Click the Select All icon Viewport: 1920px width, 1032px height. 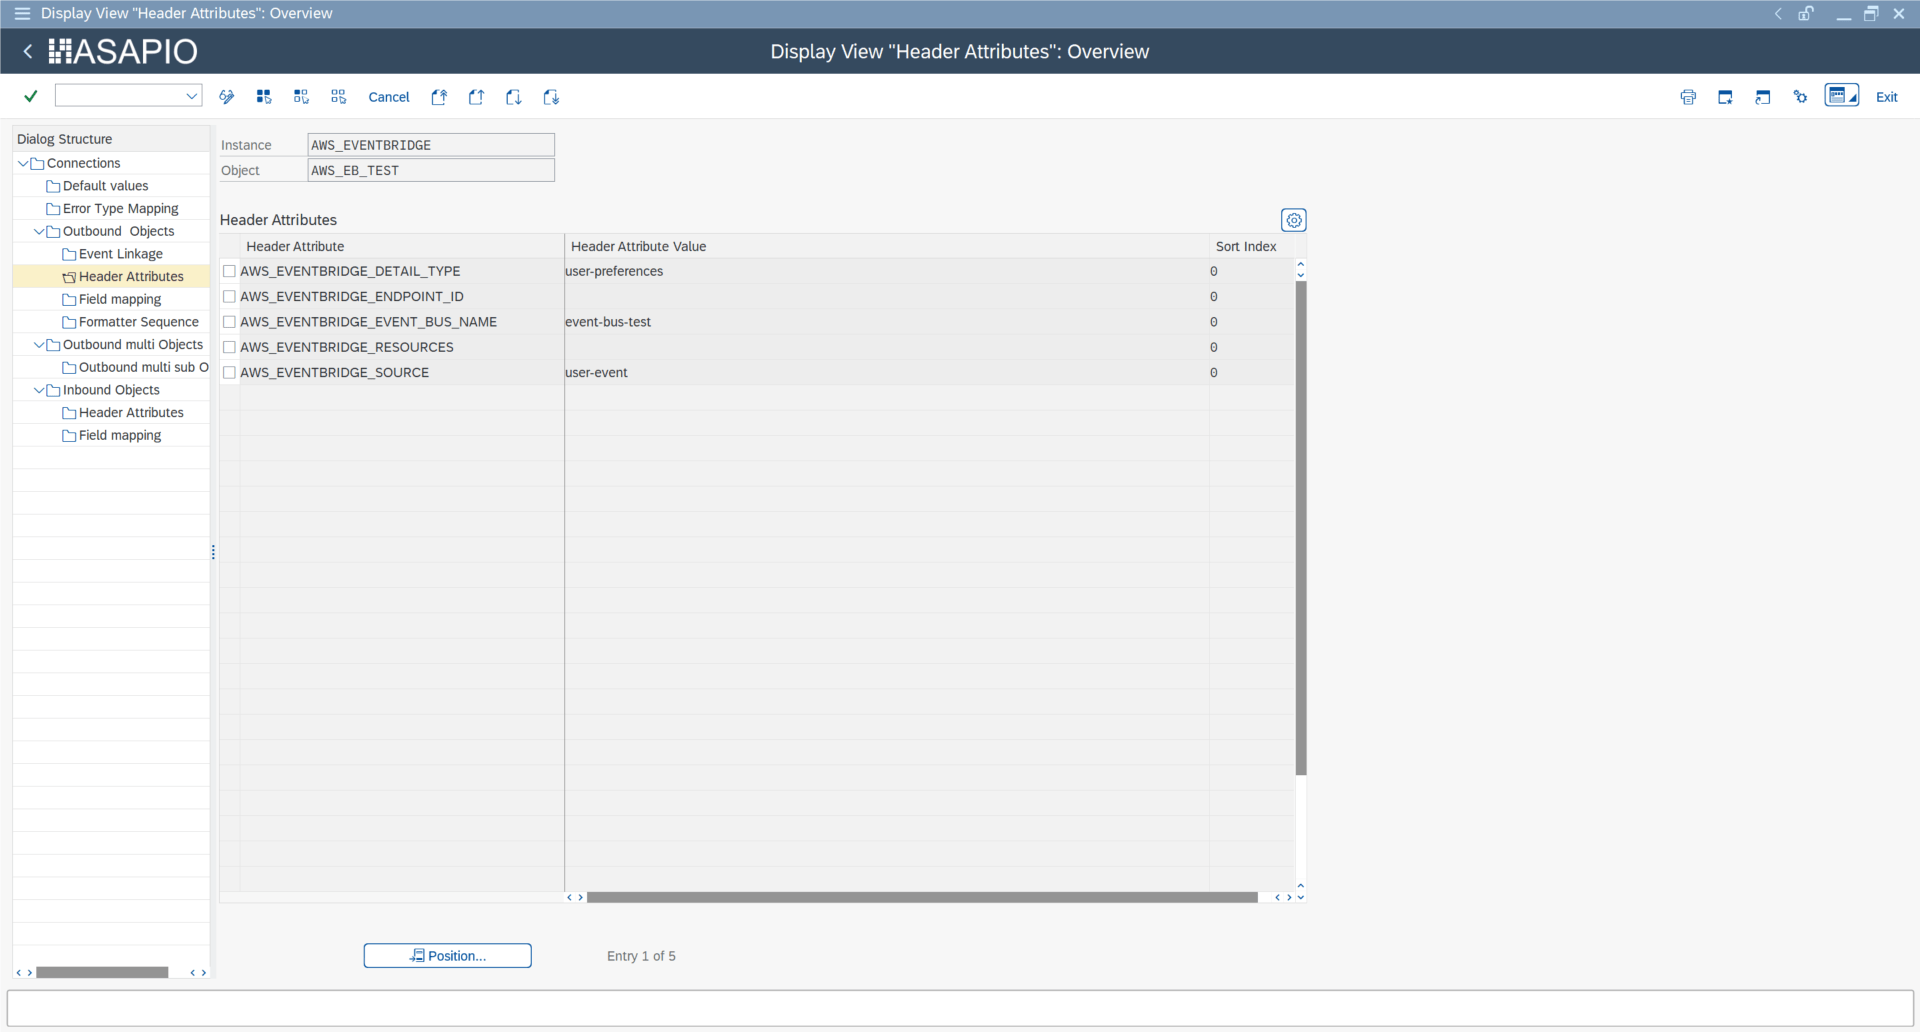264,97
